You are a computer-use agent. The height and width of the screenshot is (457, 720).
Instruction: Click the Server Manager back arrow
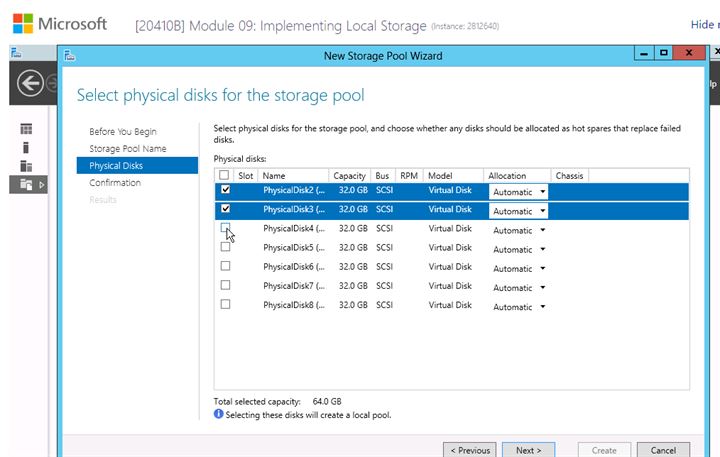29,84
